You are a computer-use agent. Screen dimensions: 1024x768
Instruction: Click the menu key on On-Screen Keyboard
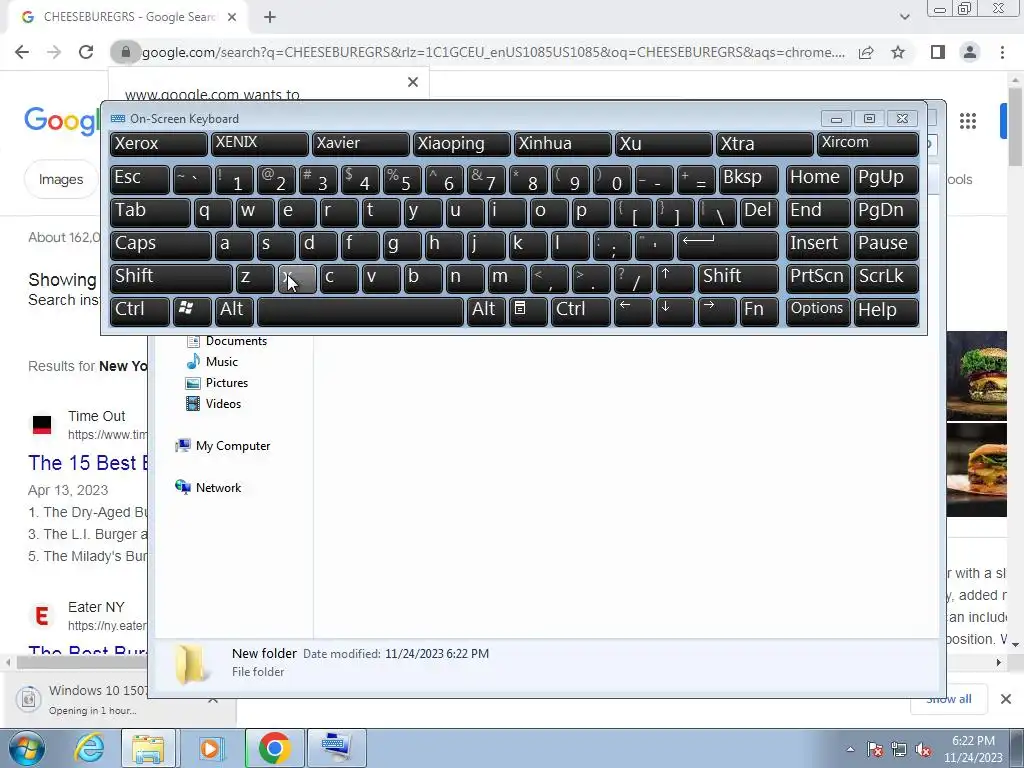tap(528, 311)
